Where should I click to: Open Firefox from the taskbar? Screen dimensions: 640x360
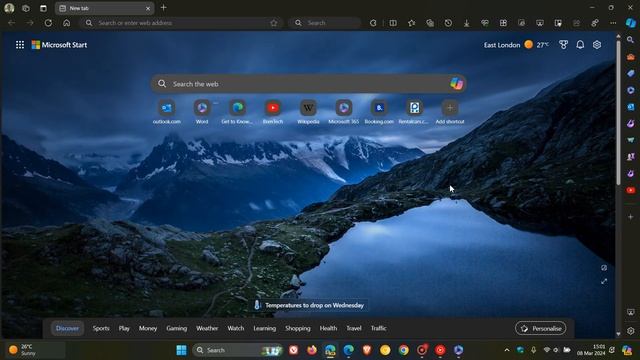point(312,350)
